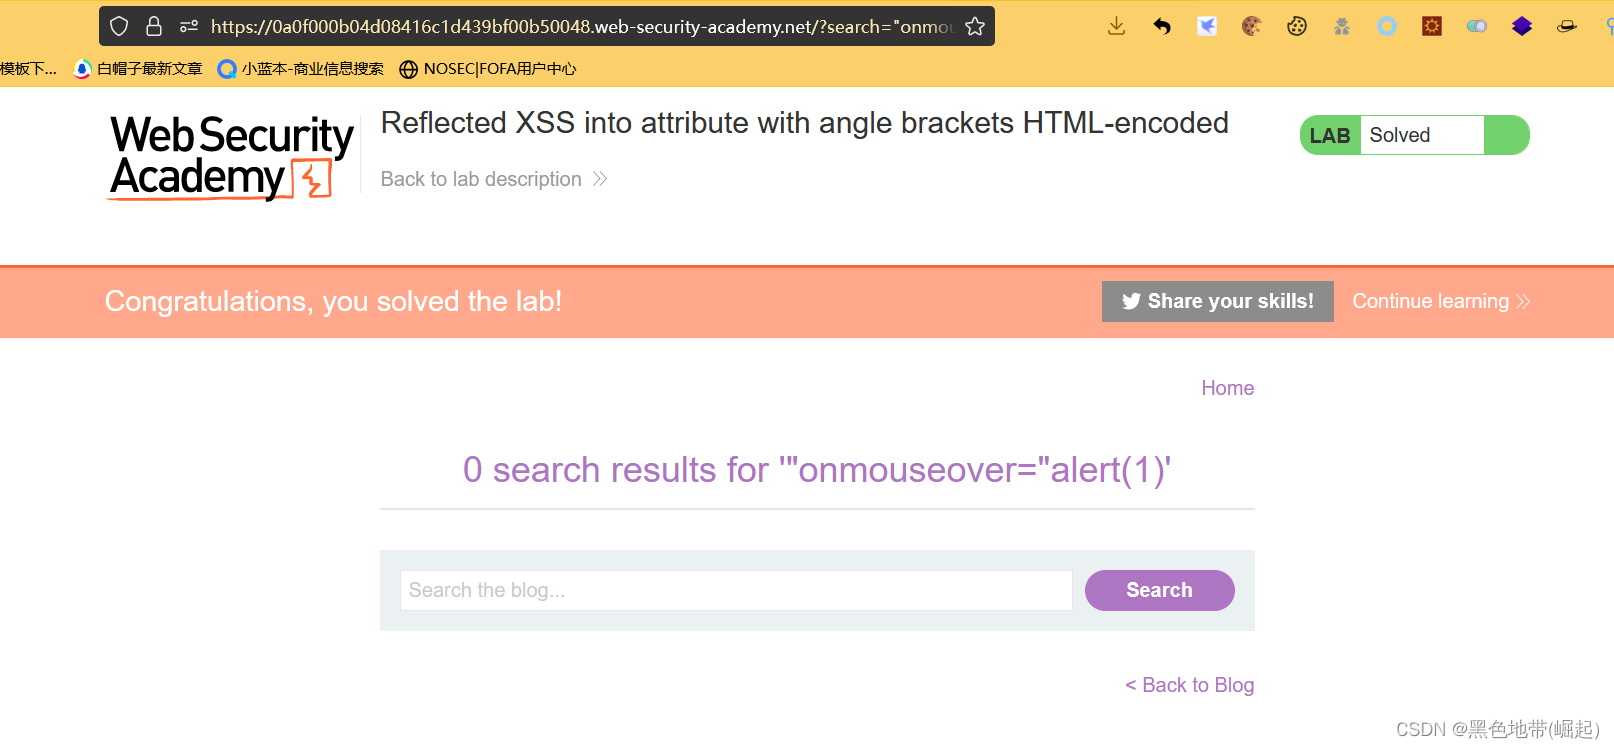Toggle the proxy switch extension icon

click(x=1477, y=26)
